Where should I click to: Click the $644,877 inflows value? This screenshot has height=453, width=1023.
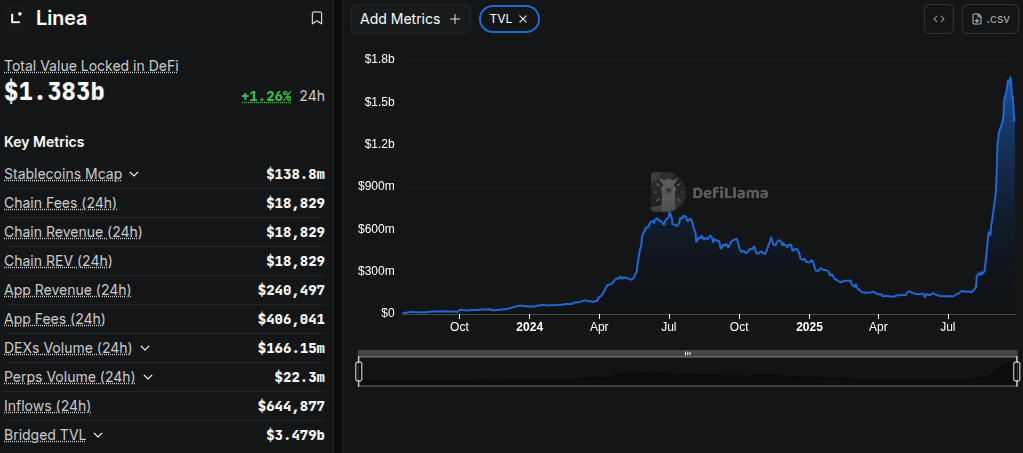click(291, 406)
